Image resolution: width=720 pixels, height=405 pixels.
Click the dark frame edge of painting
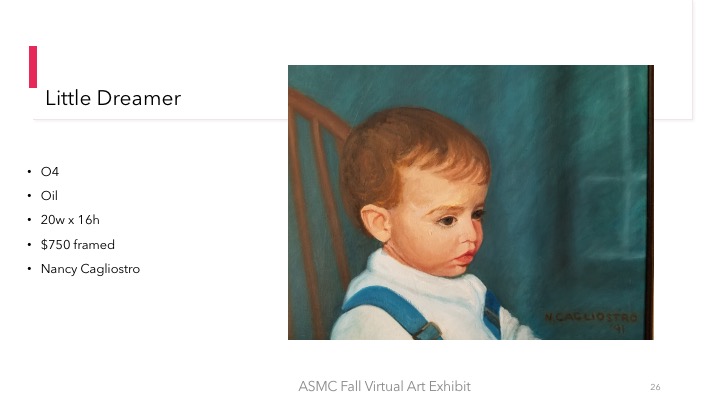pyautogui.click(x=650, y=202)
